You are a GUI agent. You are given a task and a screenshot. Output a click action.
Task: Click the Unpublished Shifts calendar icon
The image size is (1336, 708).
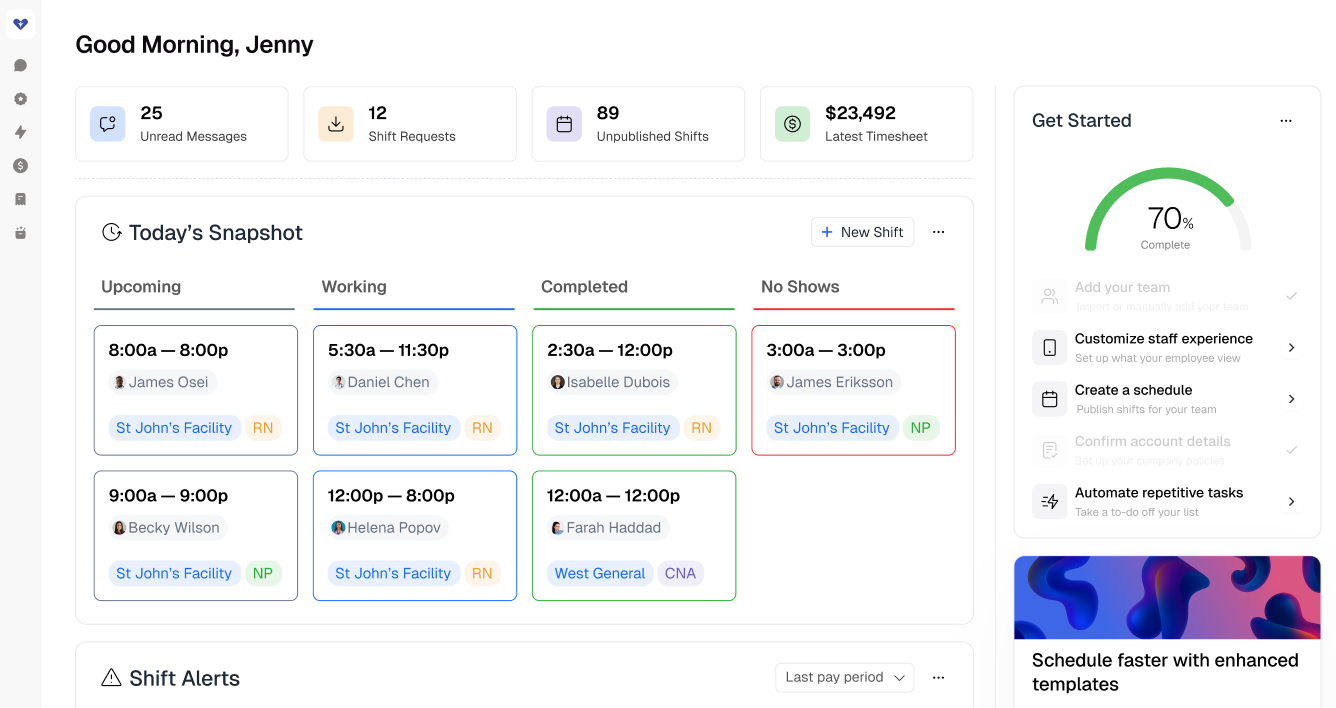click(564, 124)
